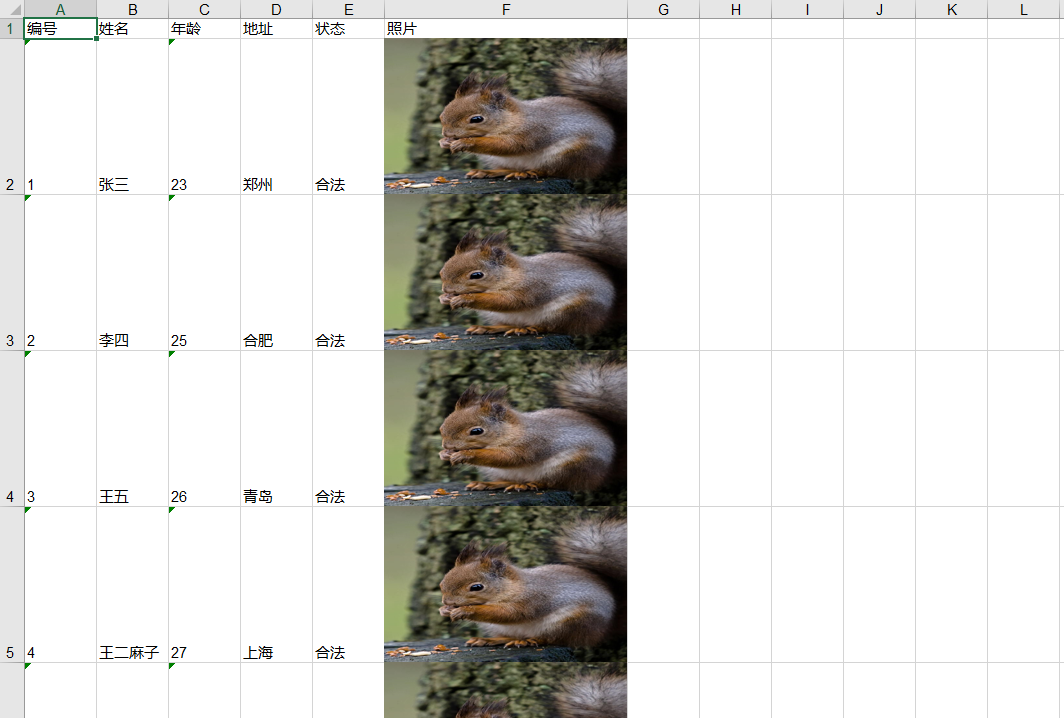This screenshot has width=1064, height=718.
Task: Select 合法 status in 张三's row
Action: [x=348, y=117]
